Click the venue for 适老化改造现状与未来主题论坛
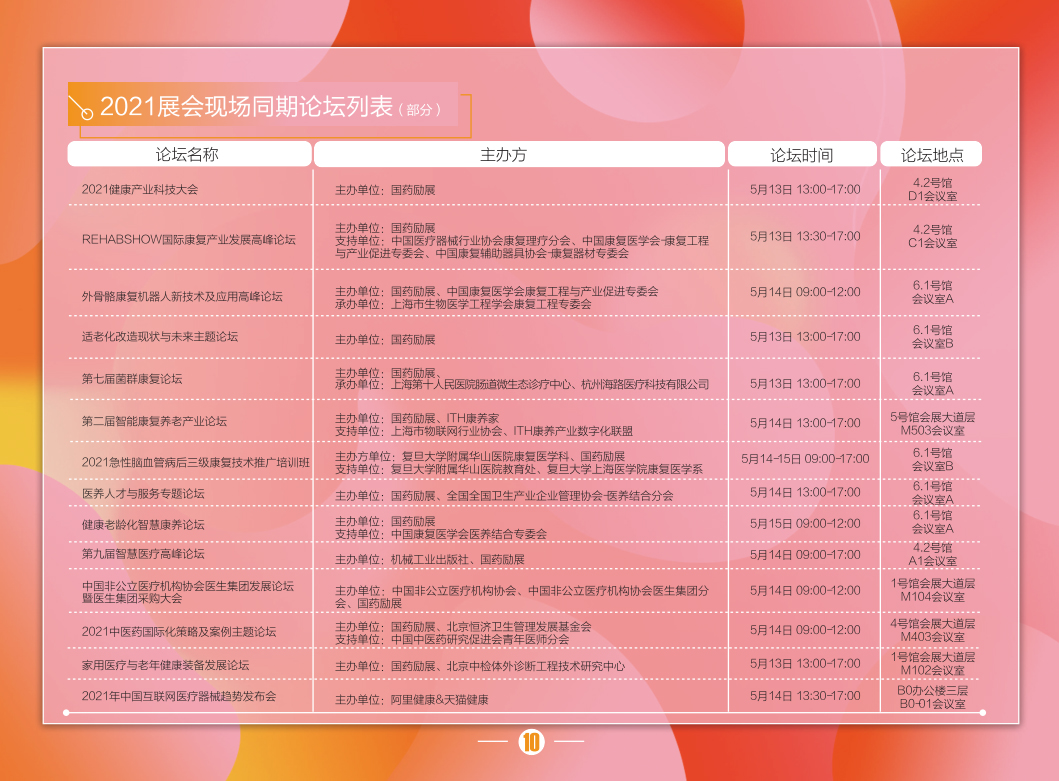Screen dimensions: 1059x781 933,336
